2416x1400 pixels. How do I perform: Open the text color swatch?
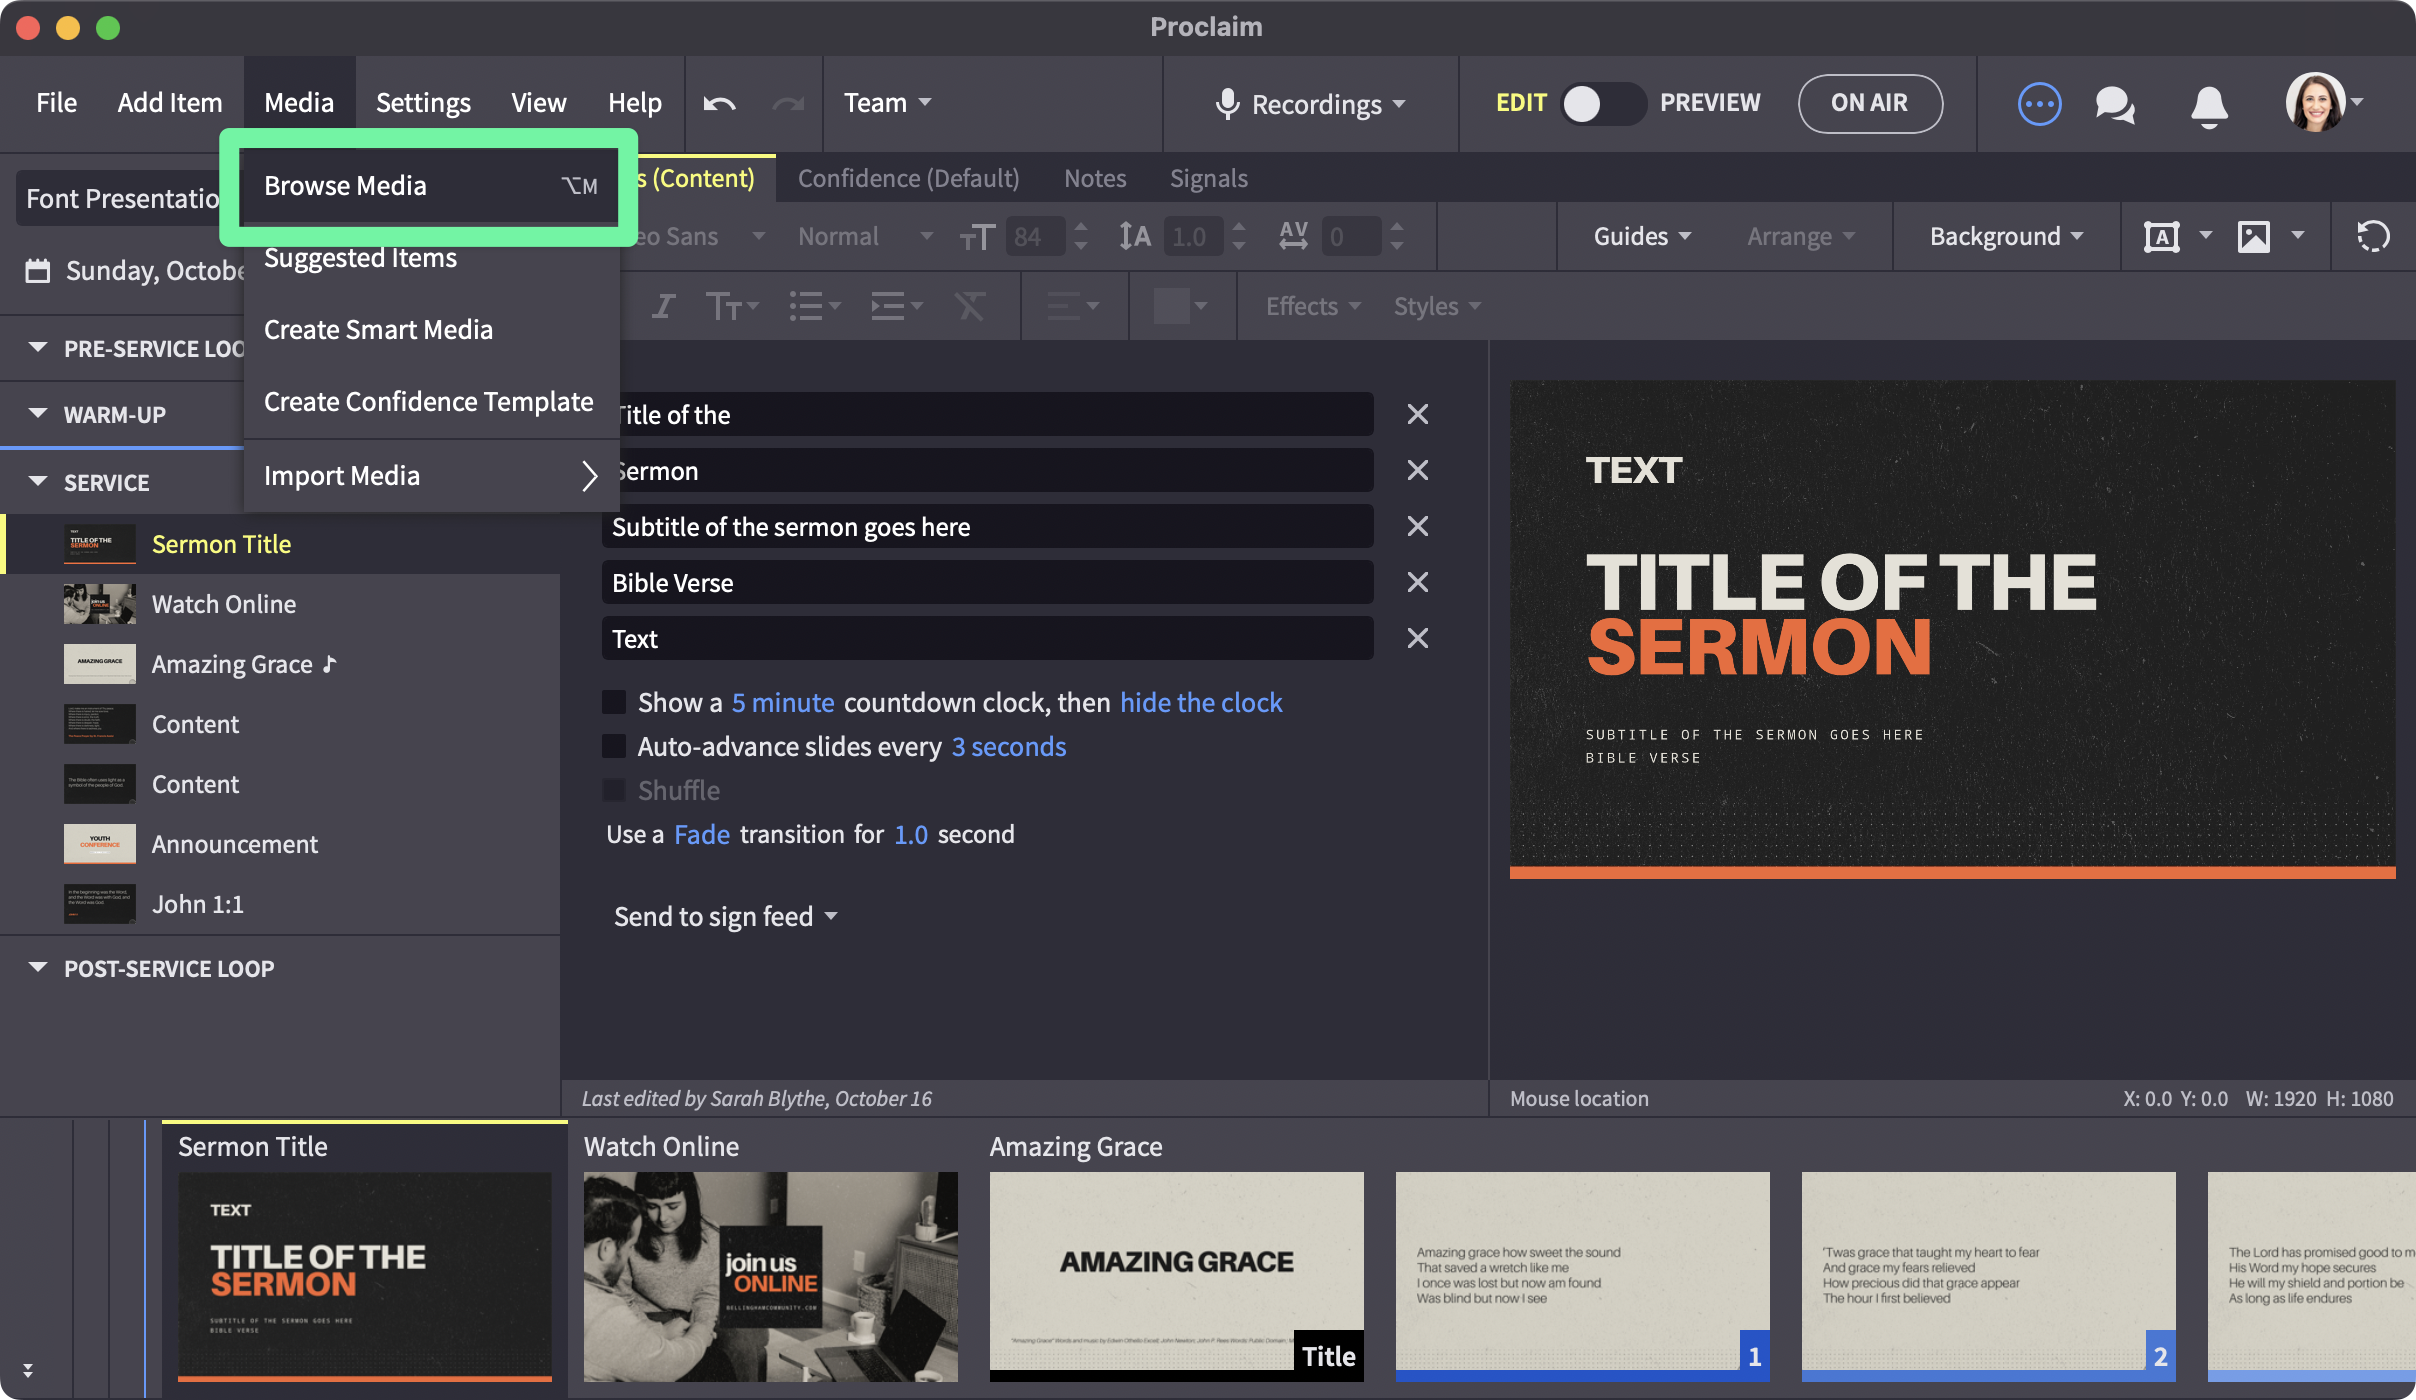pos(1180,306)
